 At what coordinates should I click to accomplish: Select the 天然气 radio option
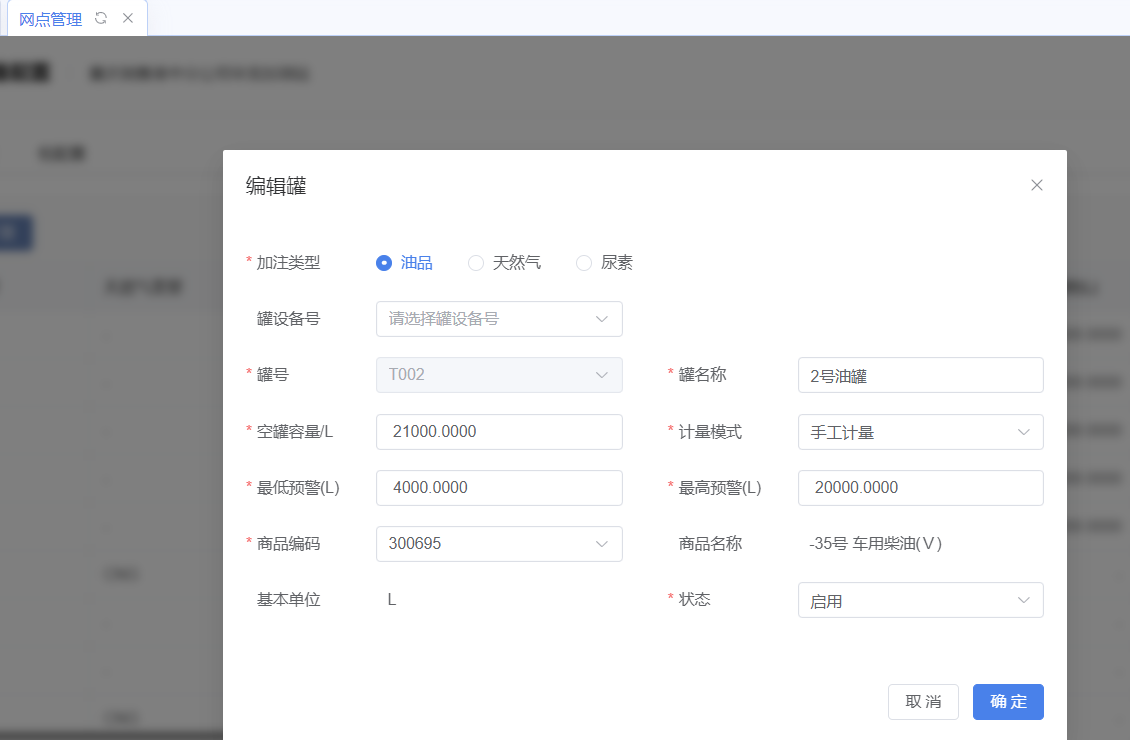[476, 263]
